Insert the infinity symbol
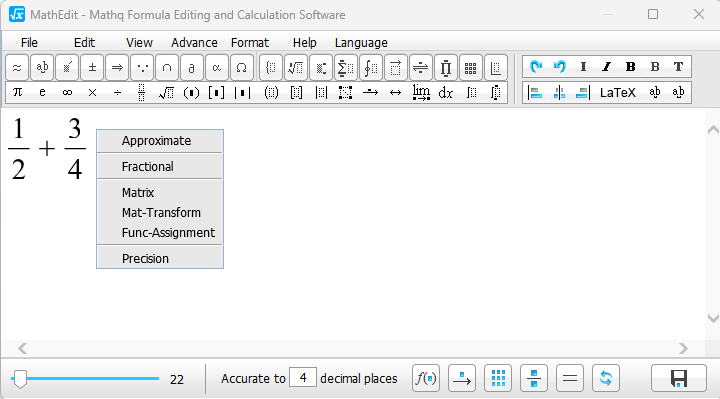 [67, 92]
